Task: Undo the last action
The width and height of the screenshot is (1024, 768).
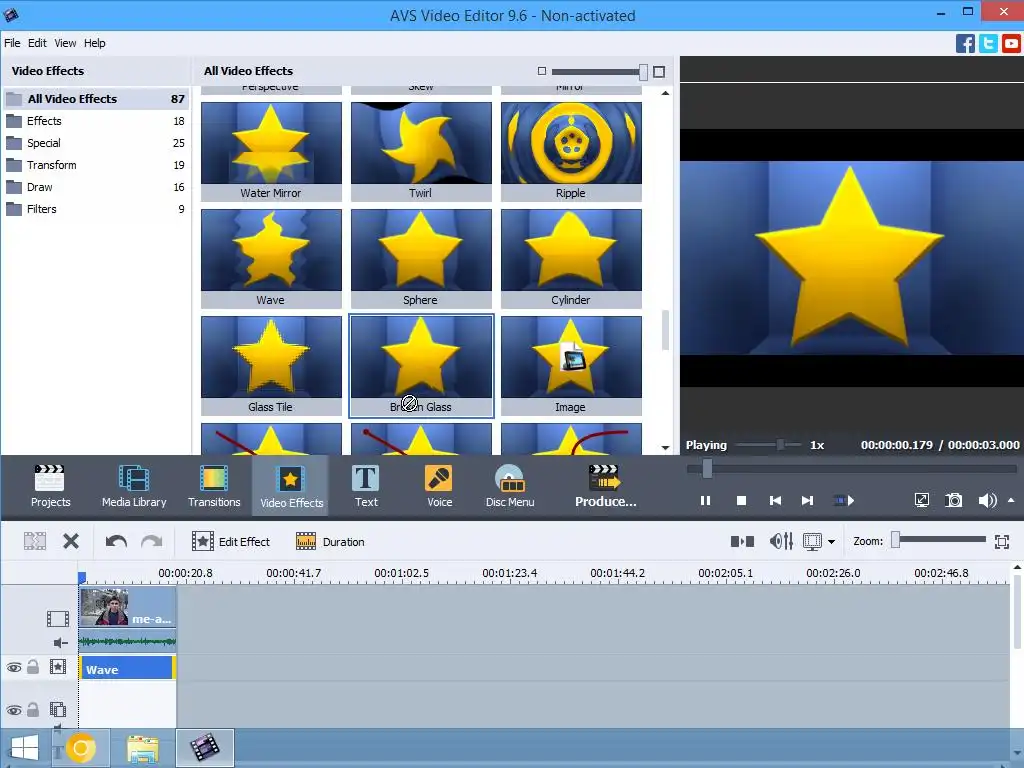Action: [116, 541]
